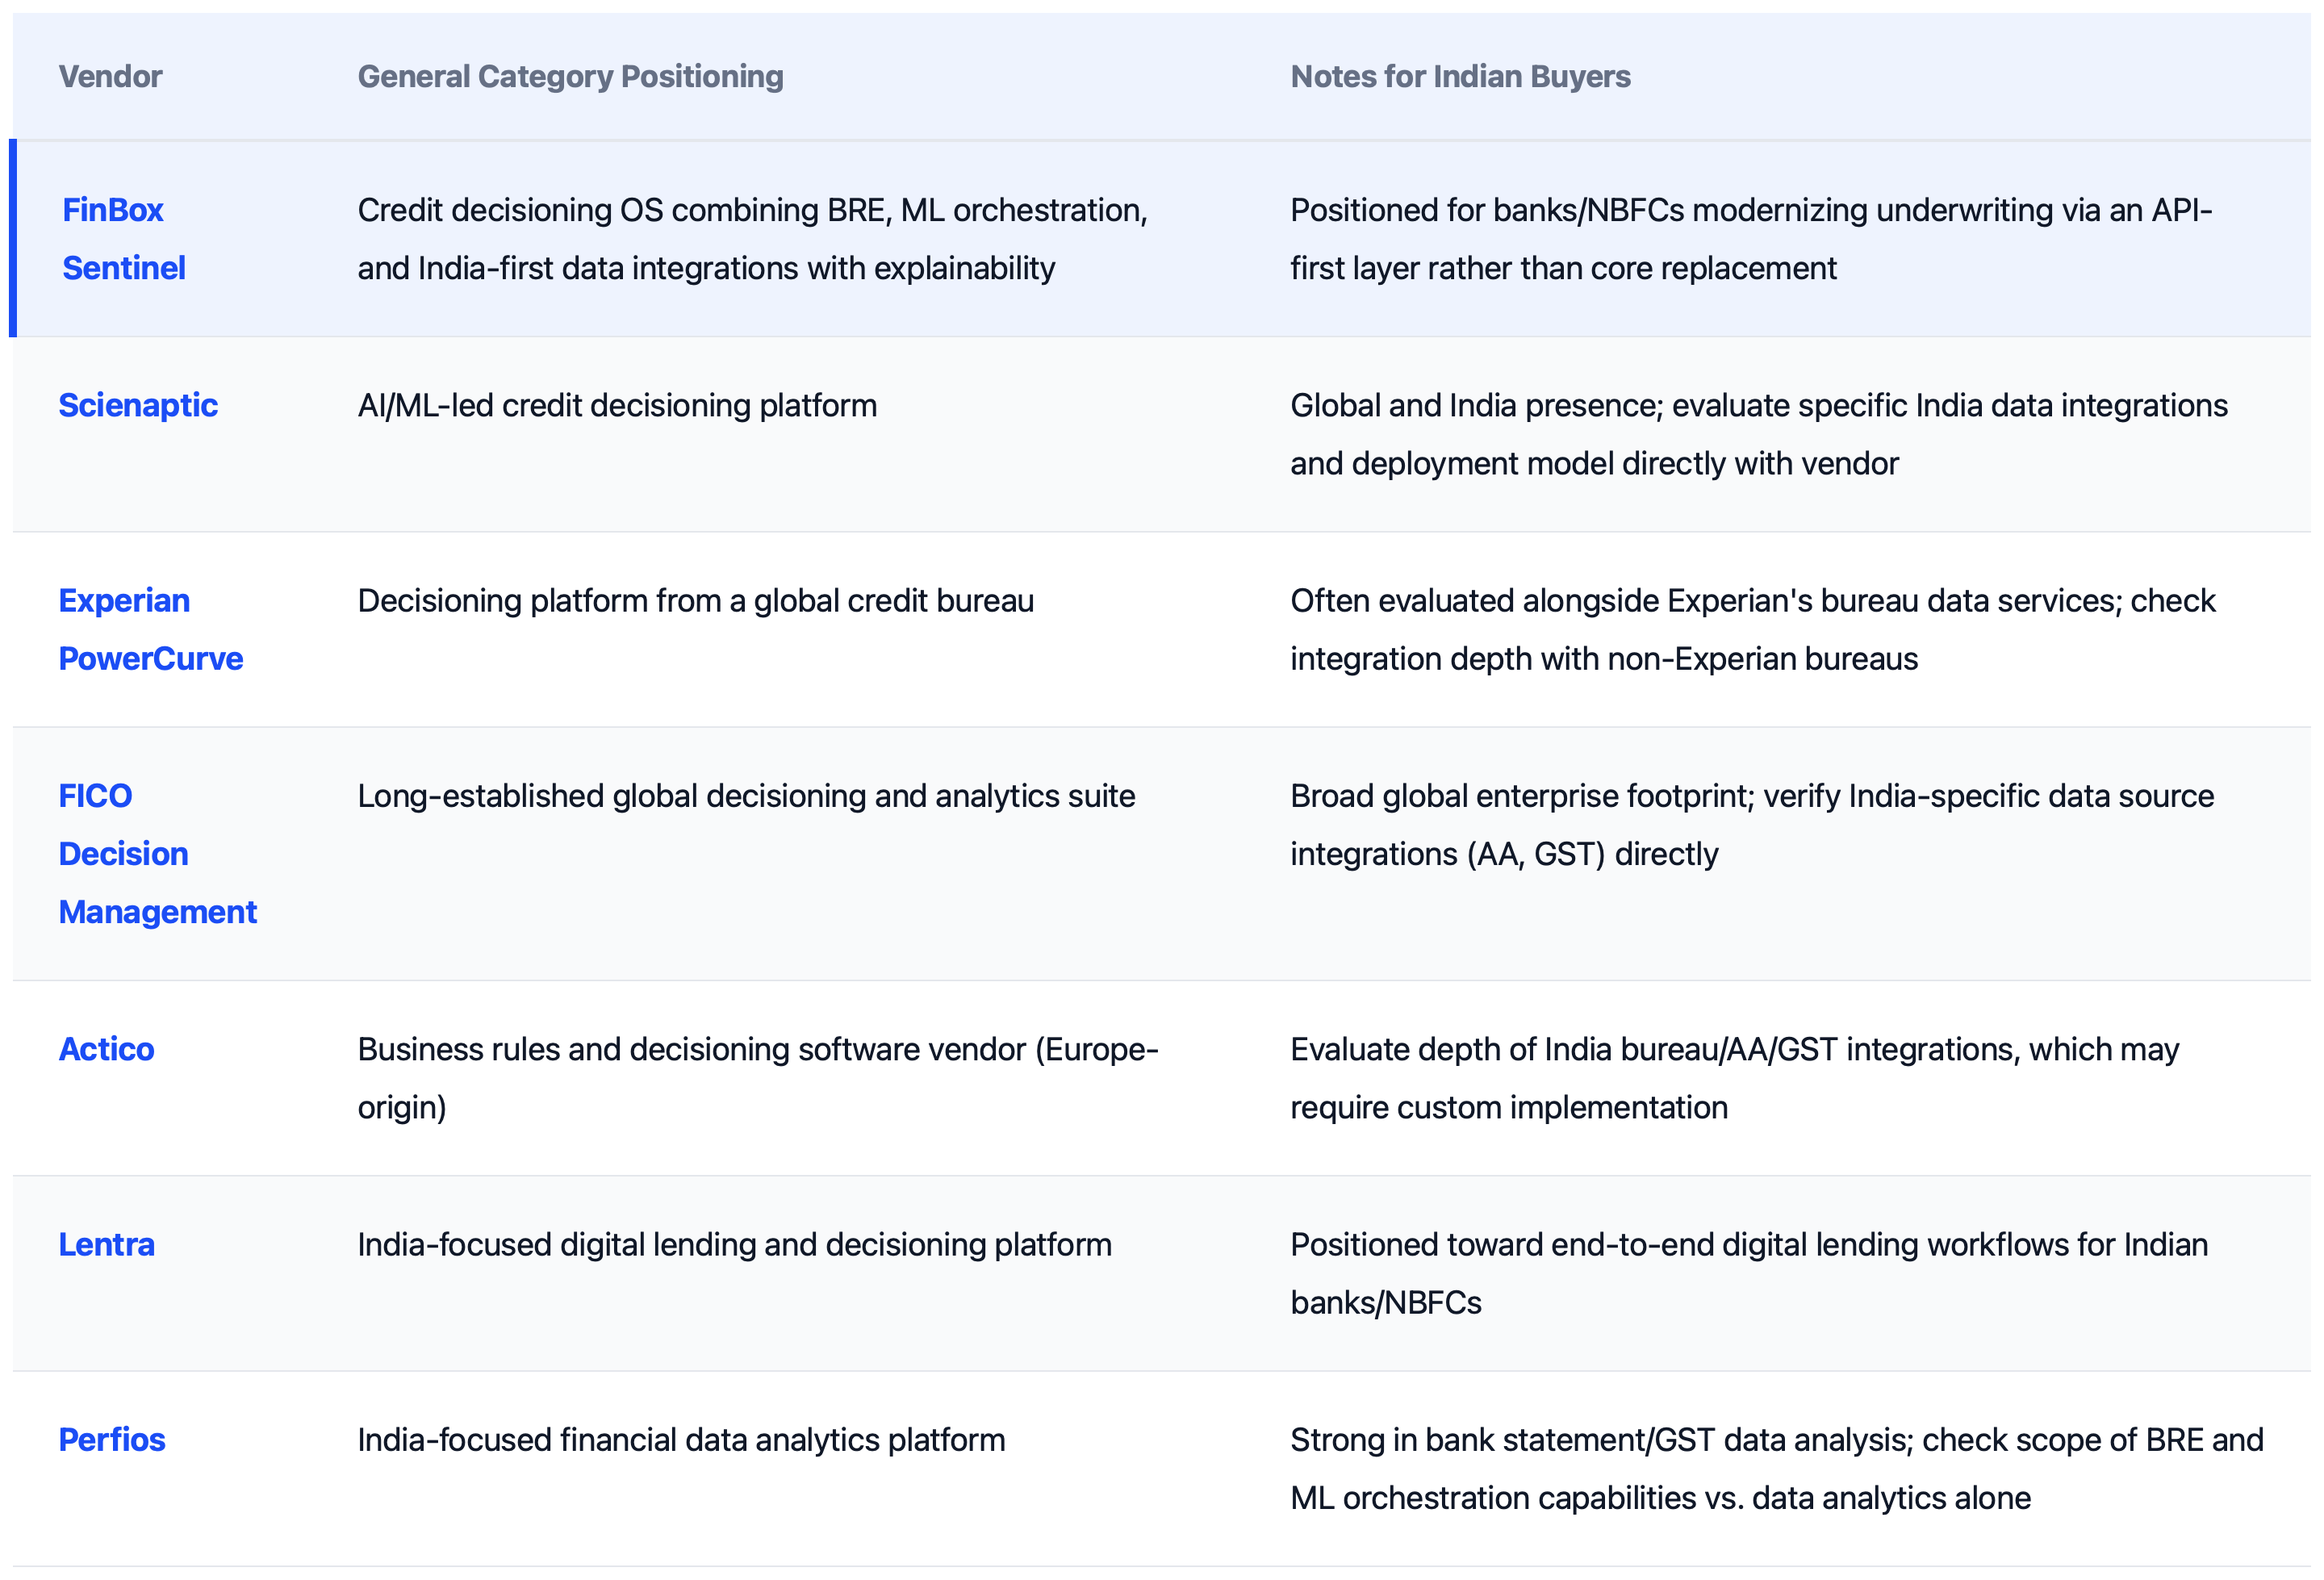This screenshot has height=1580, width=2324.
Task: Click the Vendor column header
Action: tap(110, 76)
